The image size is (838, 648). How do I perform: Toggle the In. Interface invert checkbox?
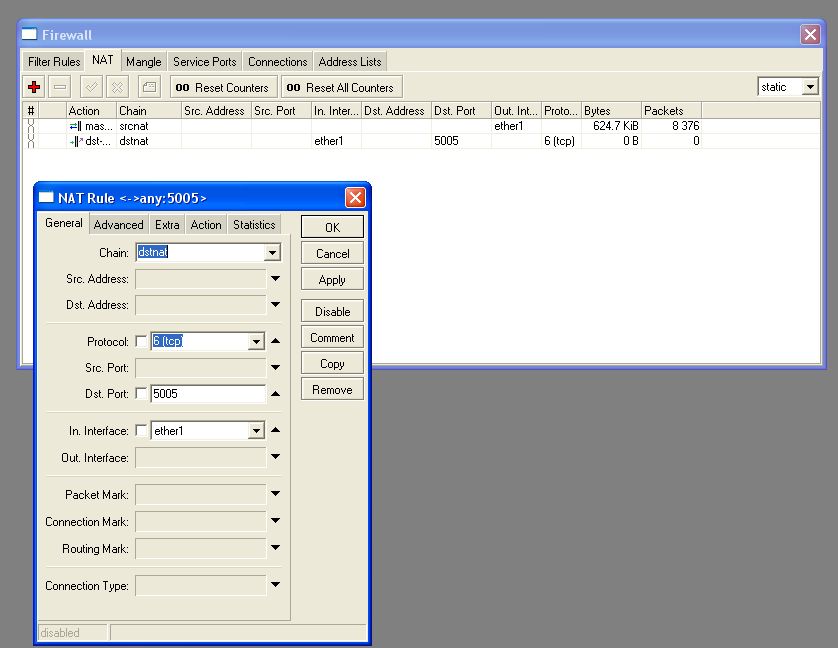[x=141, y=431]
